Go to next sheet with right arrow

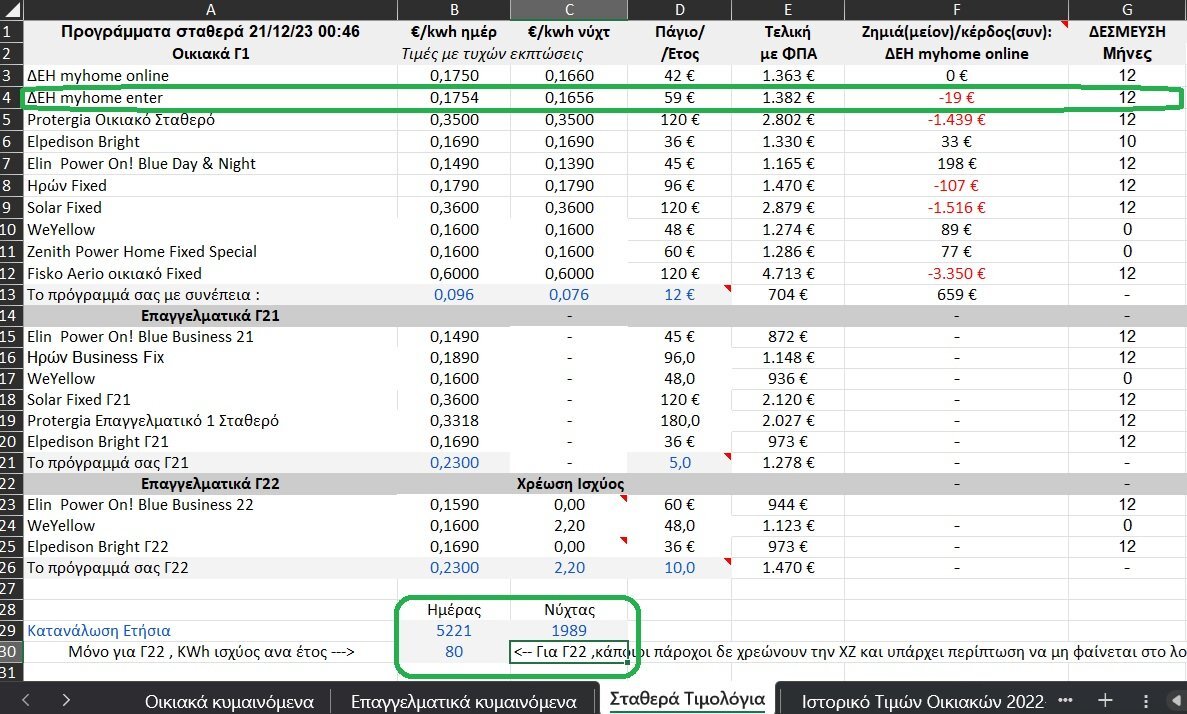click(x=66, y=700)
